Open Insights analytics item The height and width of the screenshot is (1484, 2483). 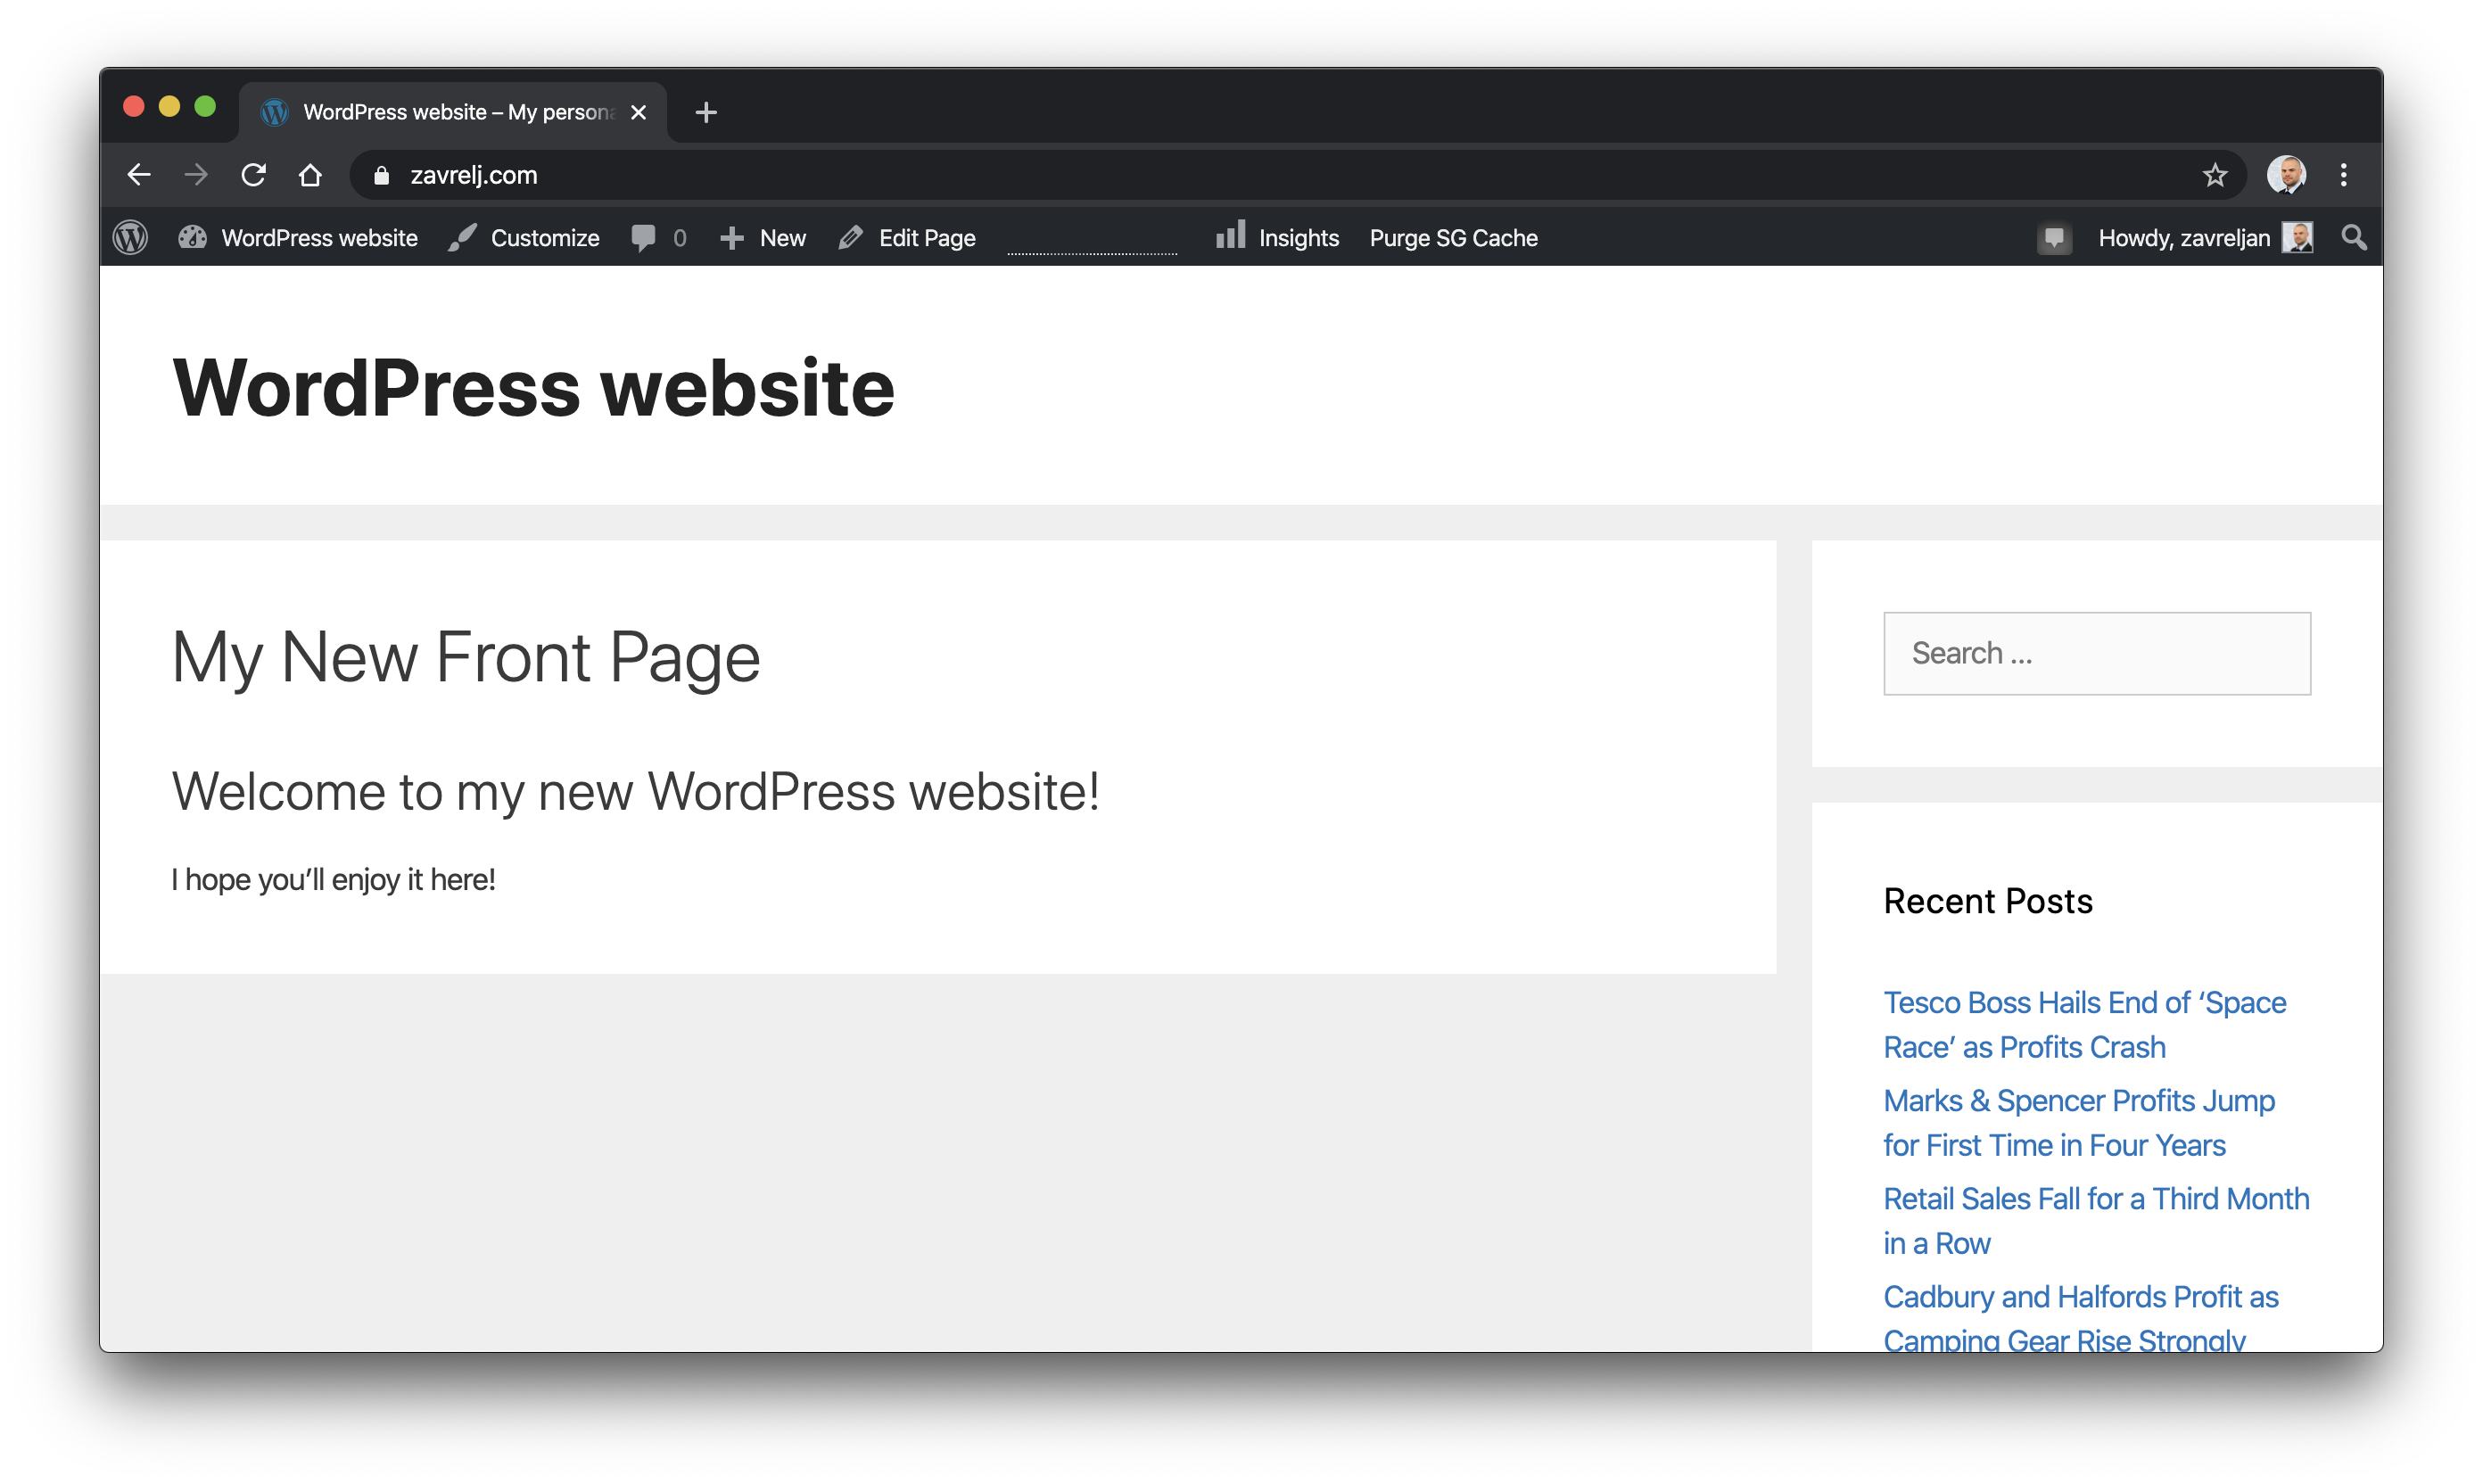pos(1277,238)
